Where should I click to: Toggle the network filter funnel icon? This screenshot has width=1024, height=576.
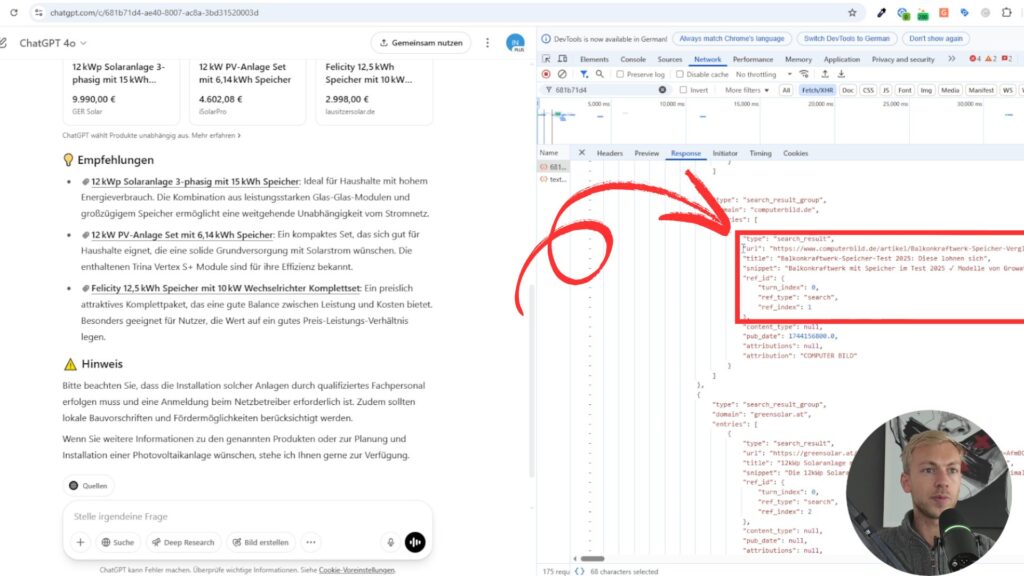pos(584,74)
